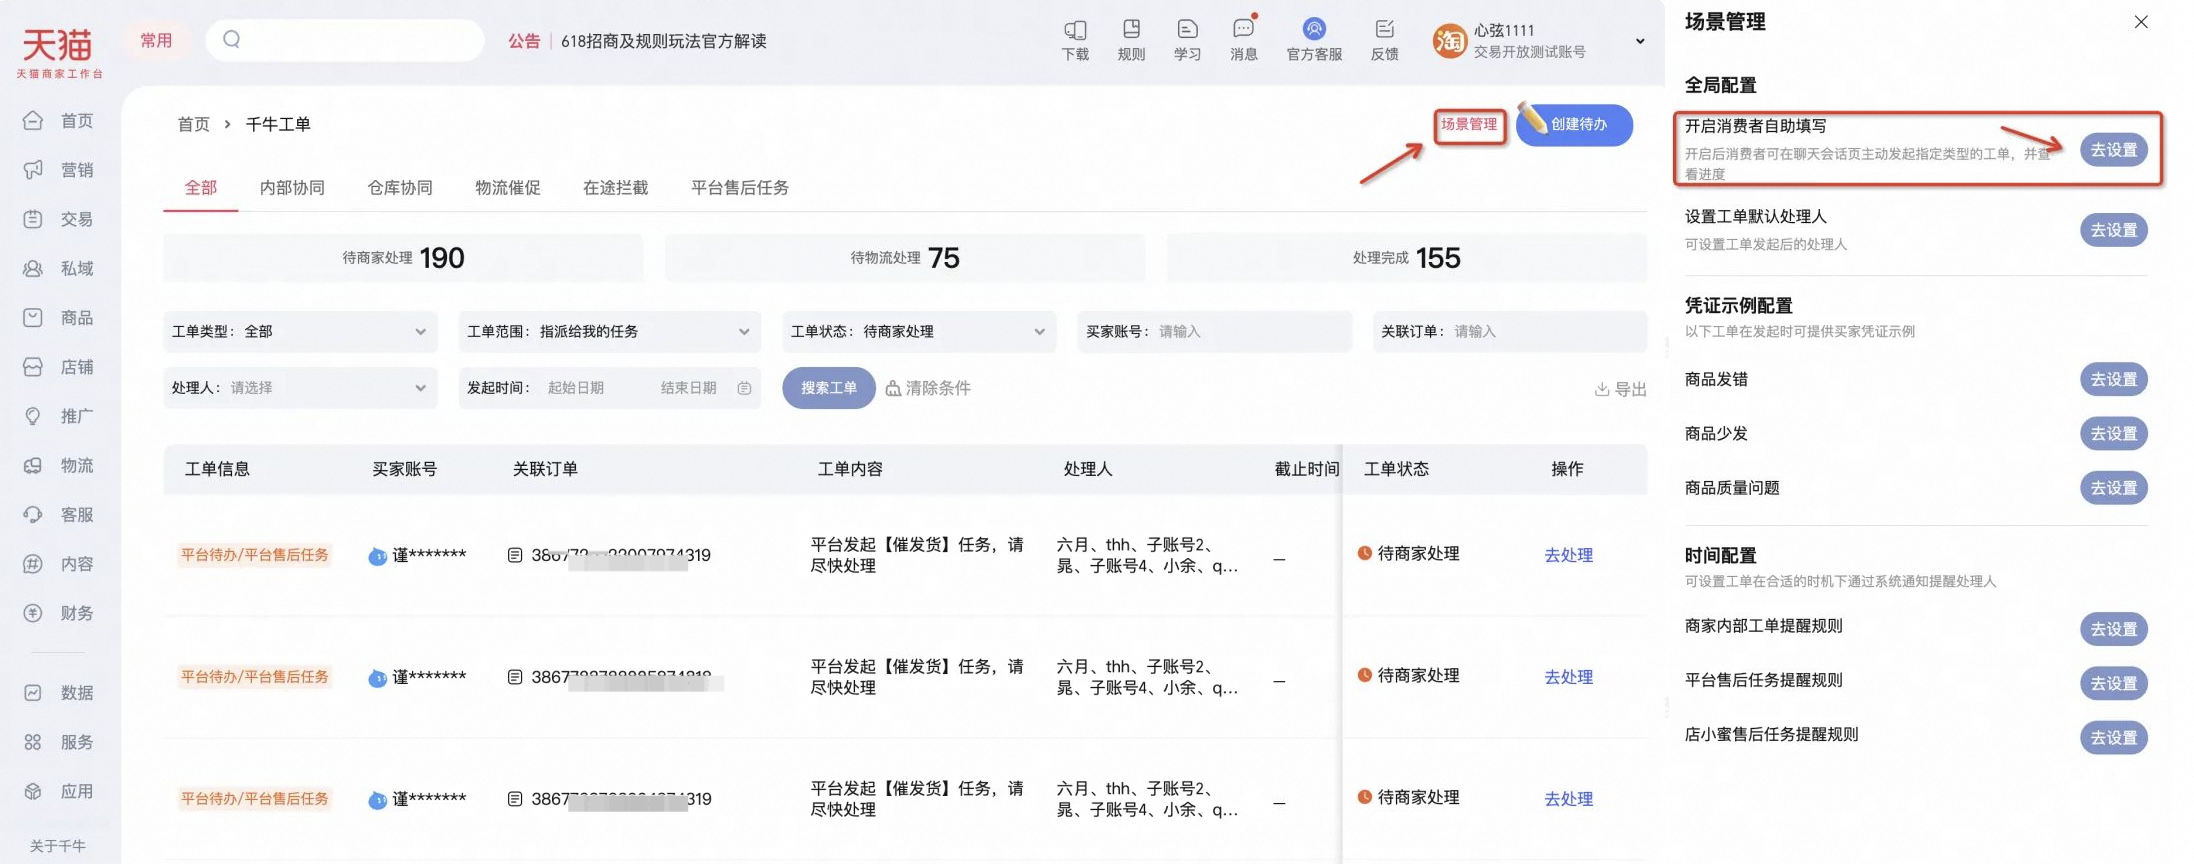
Task: Open 数据 sidebar icon
Action: pos(33,692)
